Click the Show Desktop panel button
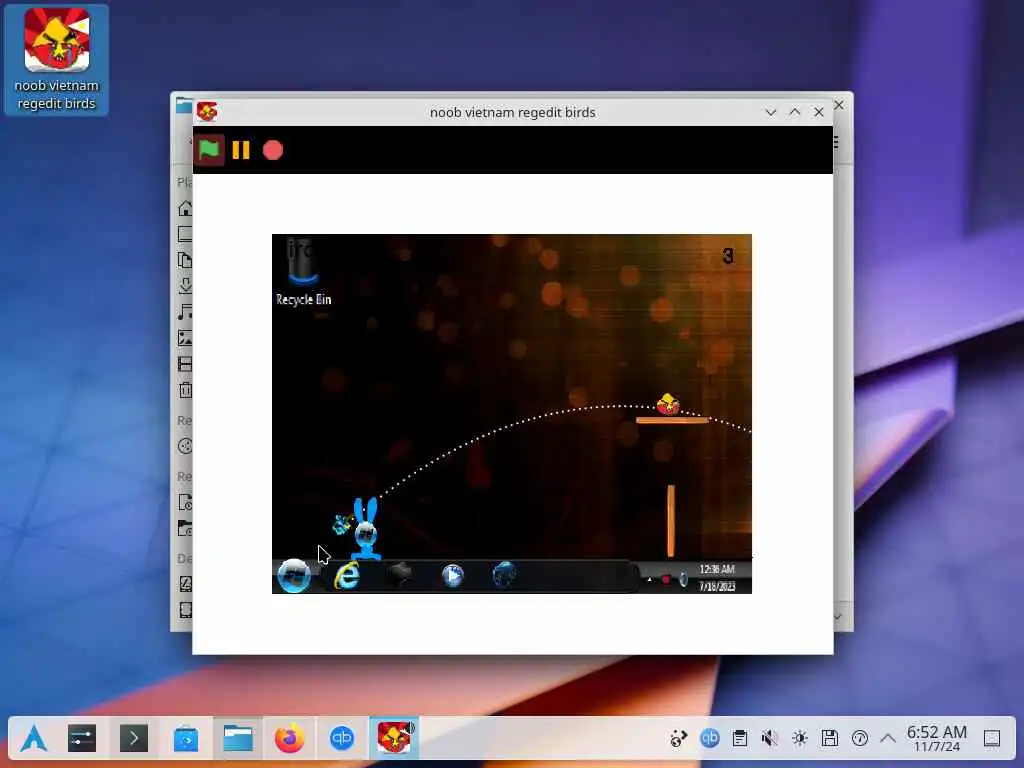 point(992,739)
